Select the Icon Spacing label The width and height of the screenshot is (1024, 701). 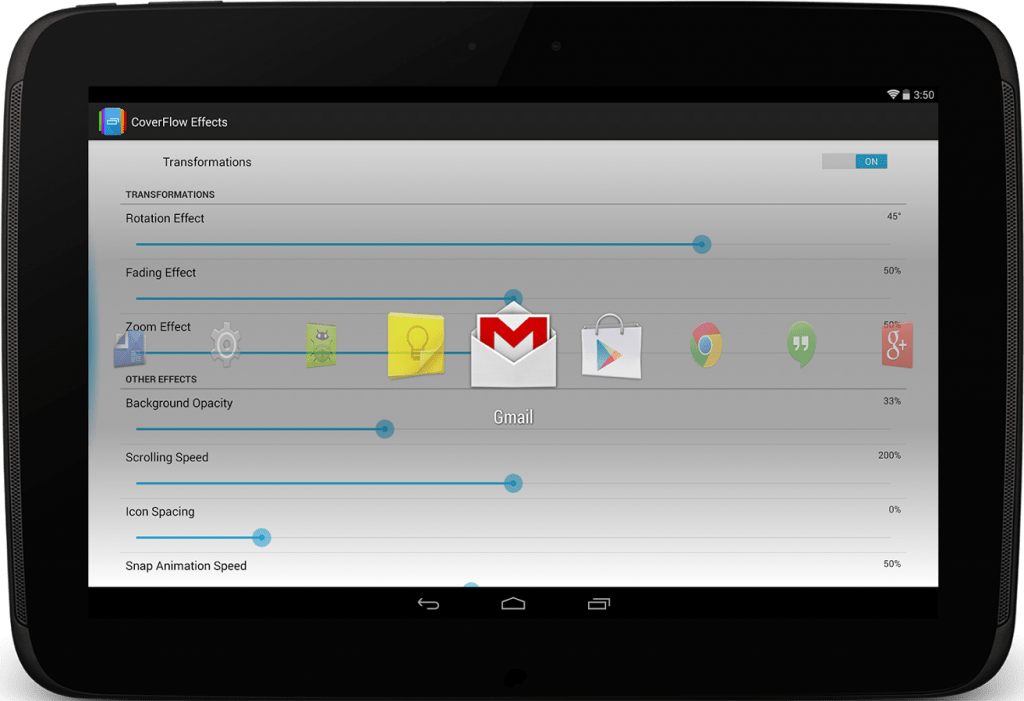pos(160,512)
